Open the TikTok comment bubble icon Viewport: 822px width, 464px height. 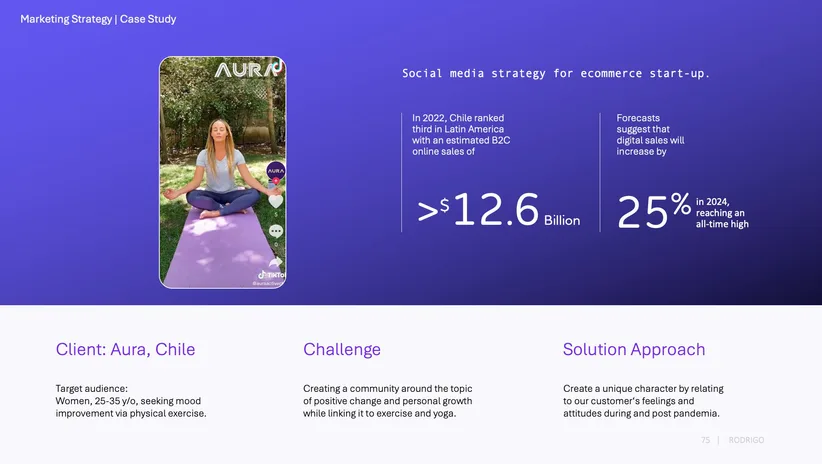(276, 231)
